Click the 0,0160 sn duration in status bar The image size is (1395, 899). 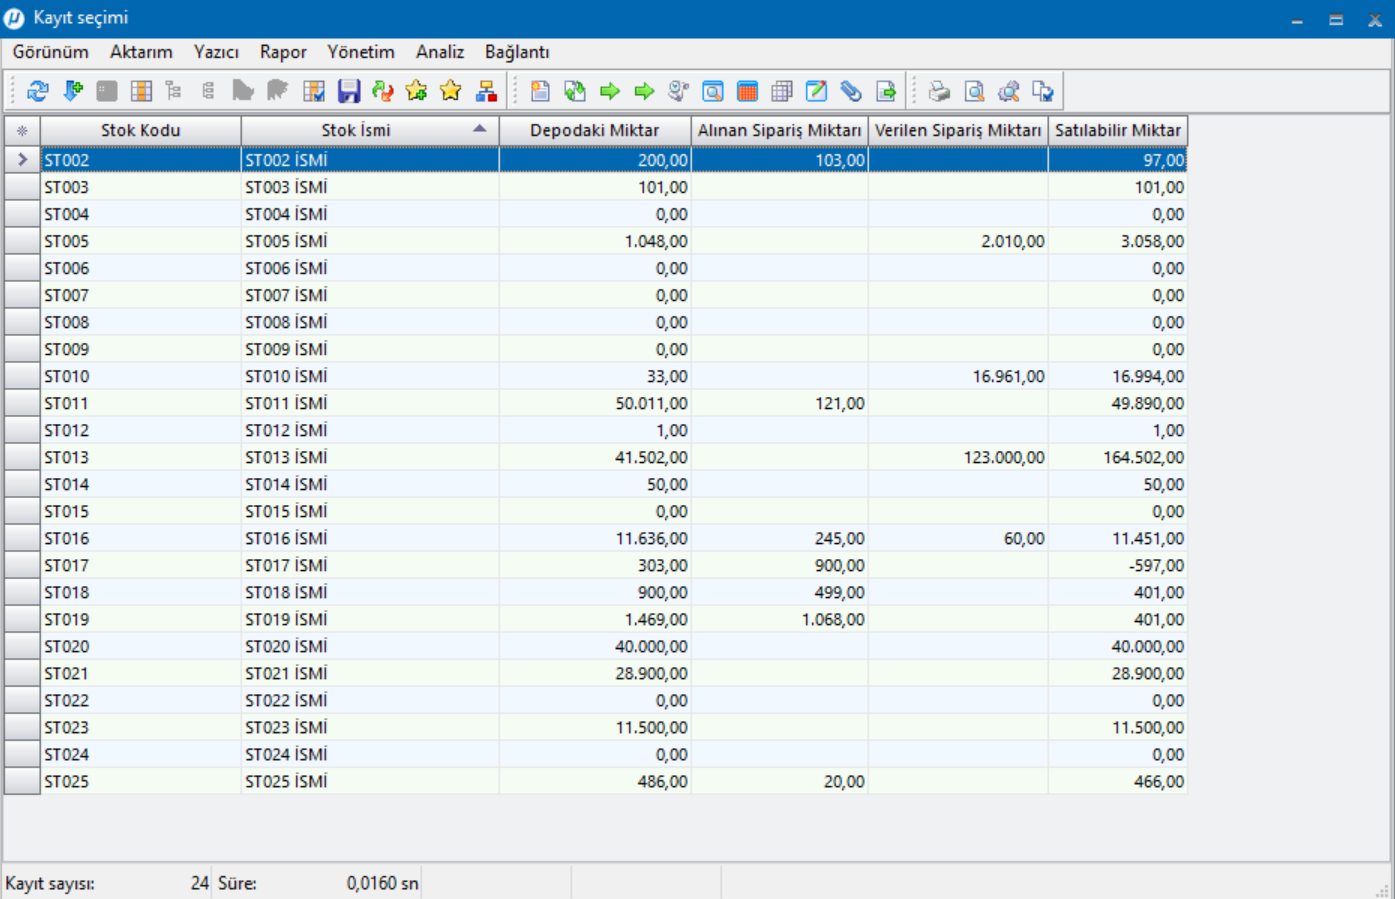click(x=382, y=884)
